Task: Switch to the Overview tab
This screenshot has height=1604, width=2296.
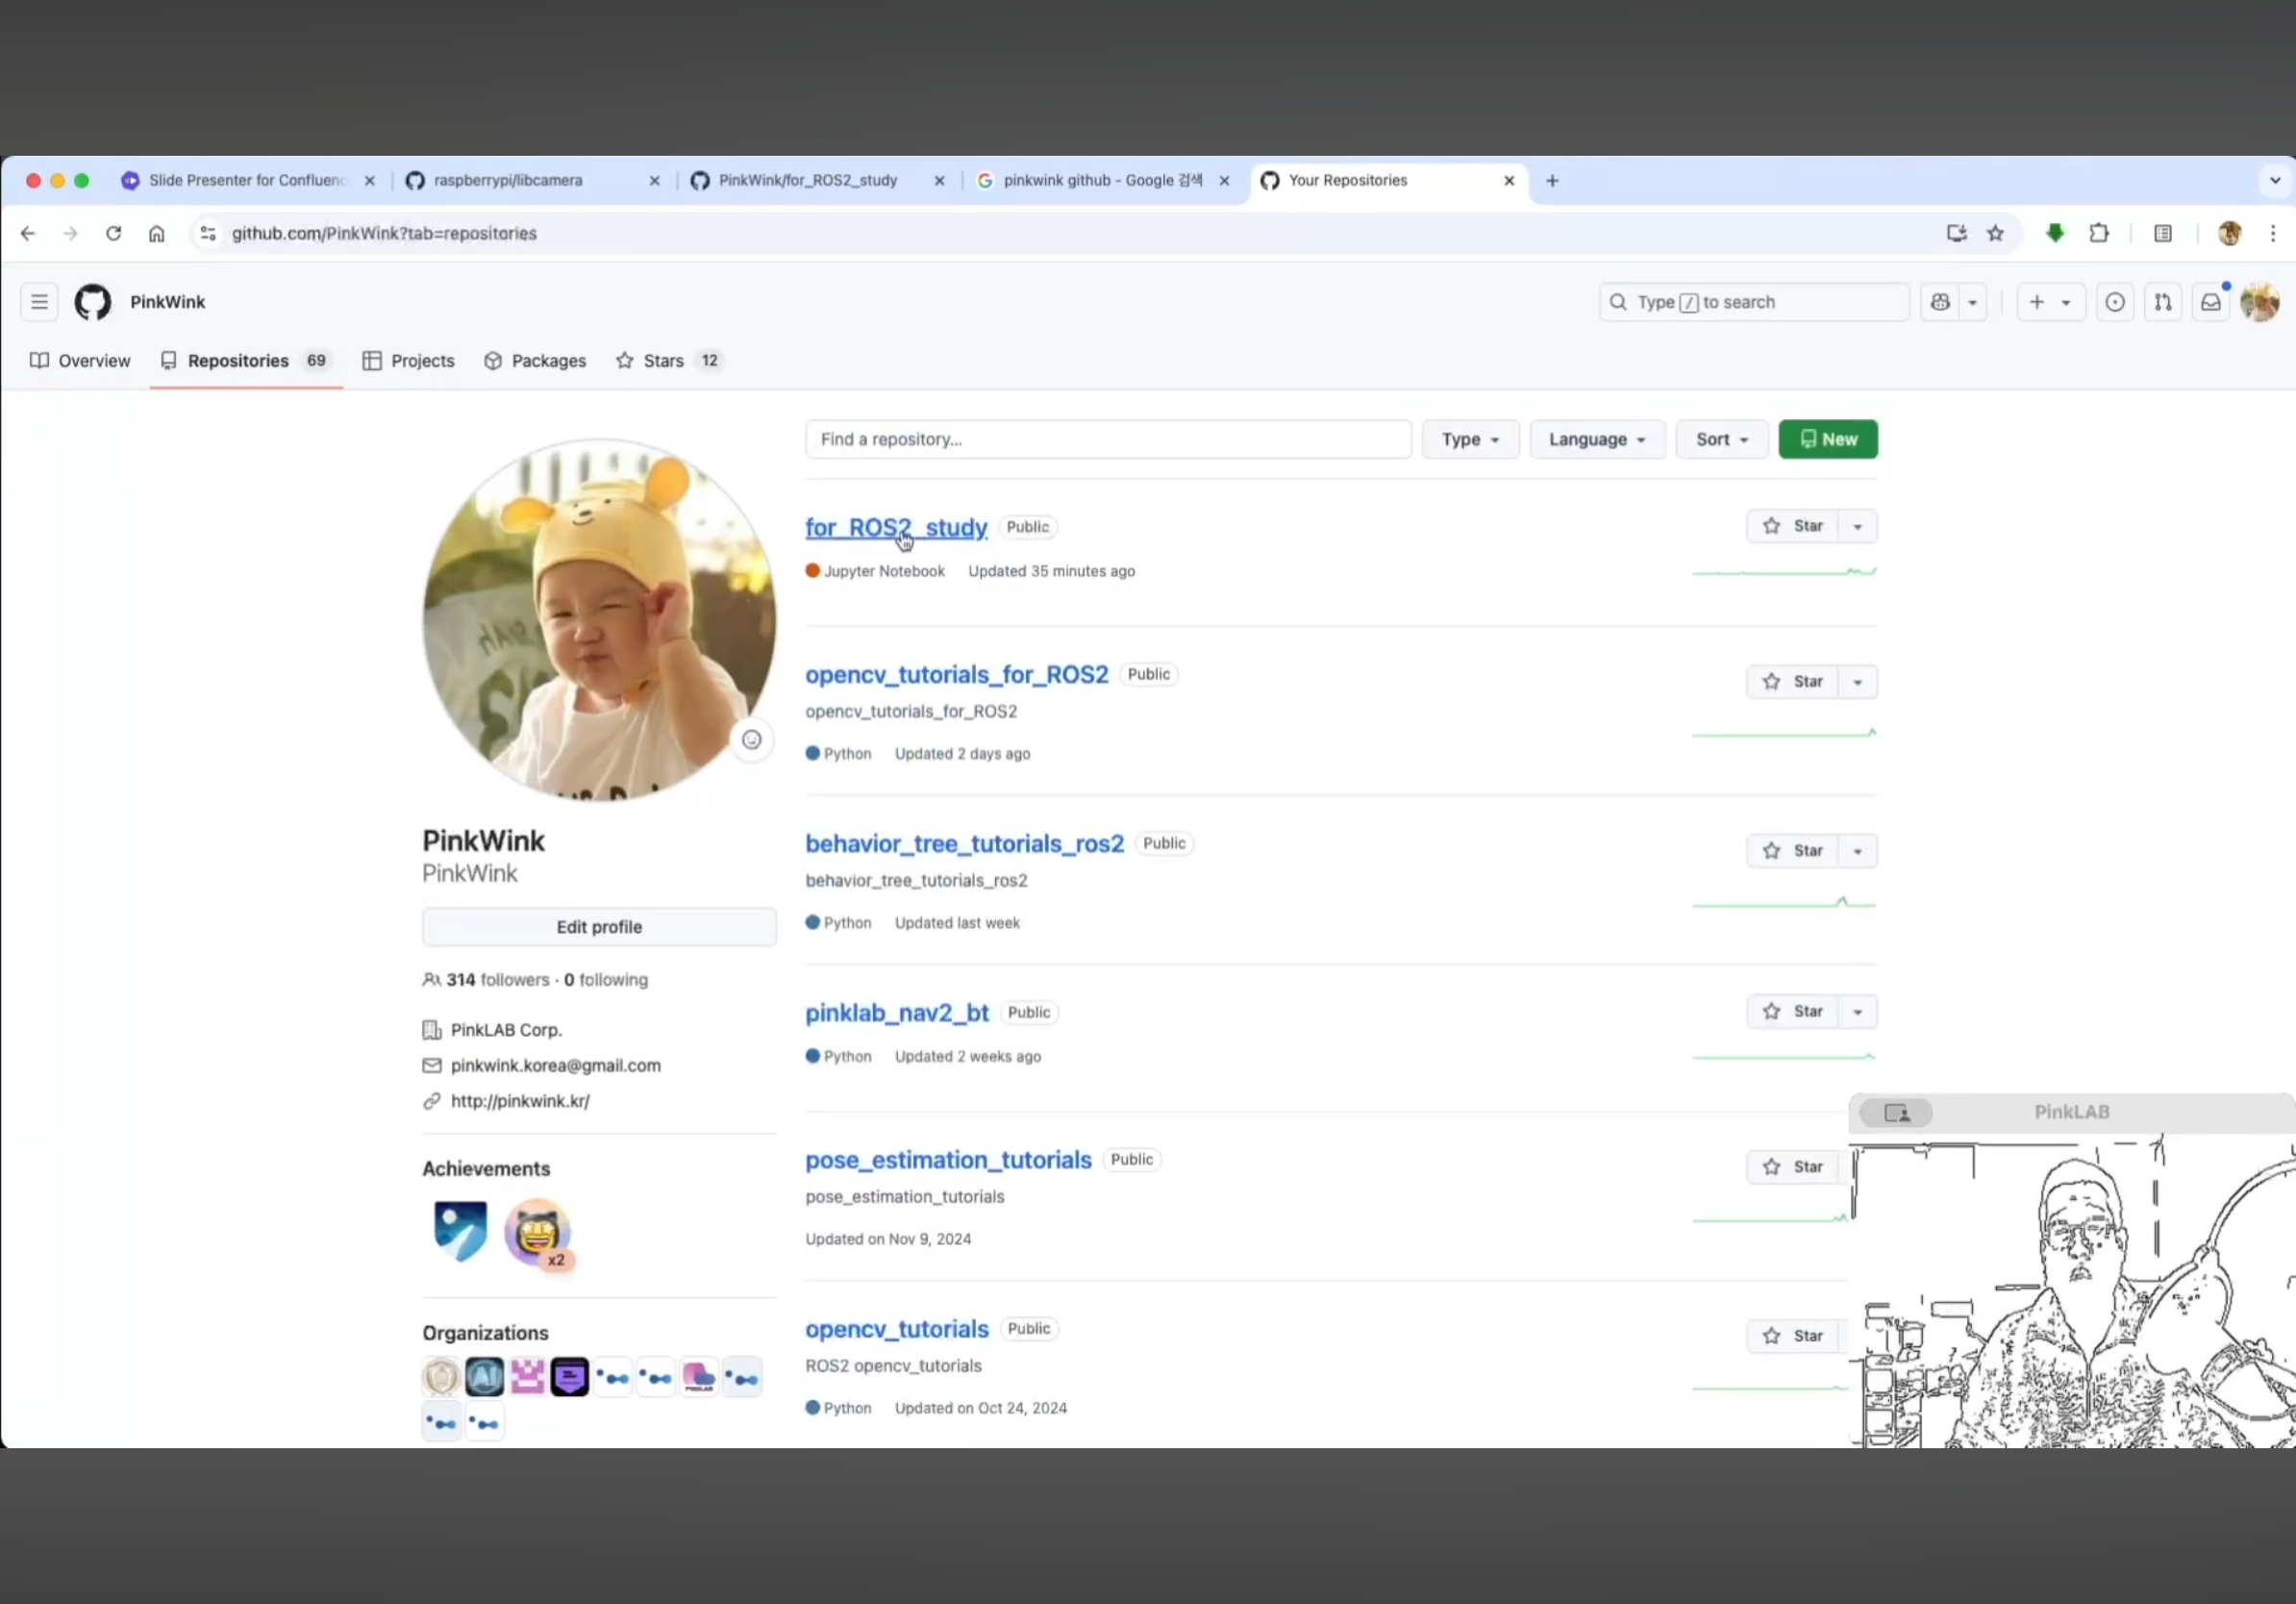Action: point(81,361)
